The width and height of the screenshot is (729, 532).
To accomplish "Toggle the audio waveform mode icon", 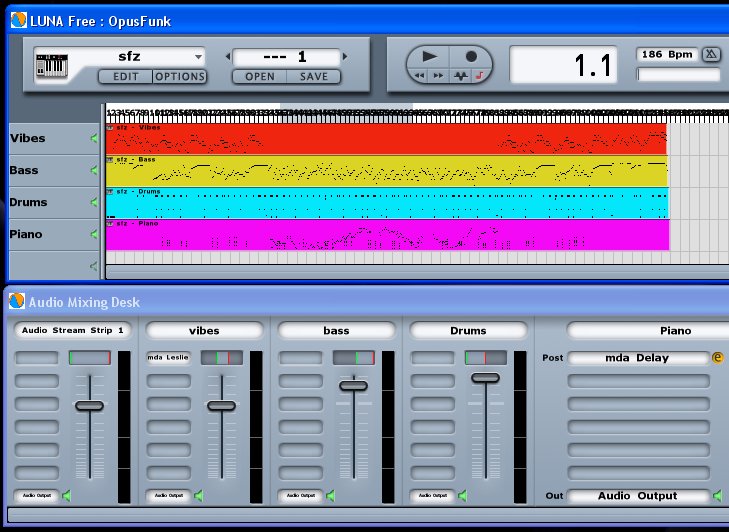I will pos(460,76).
